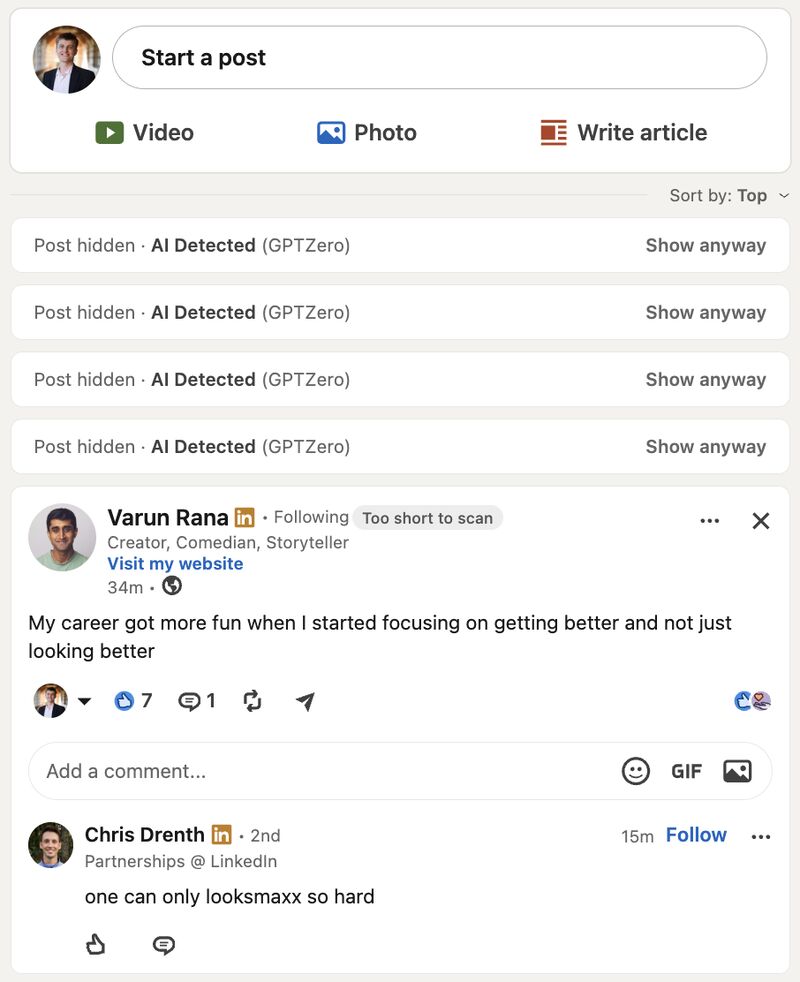Open emoji picker in comment box
Viewport: 800px width, 982px height.
pos(635,771)
